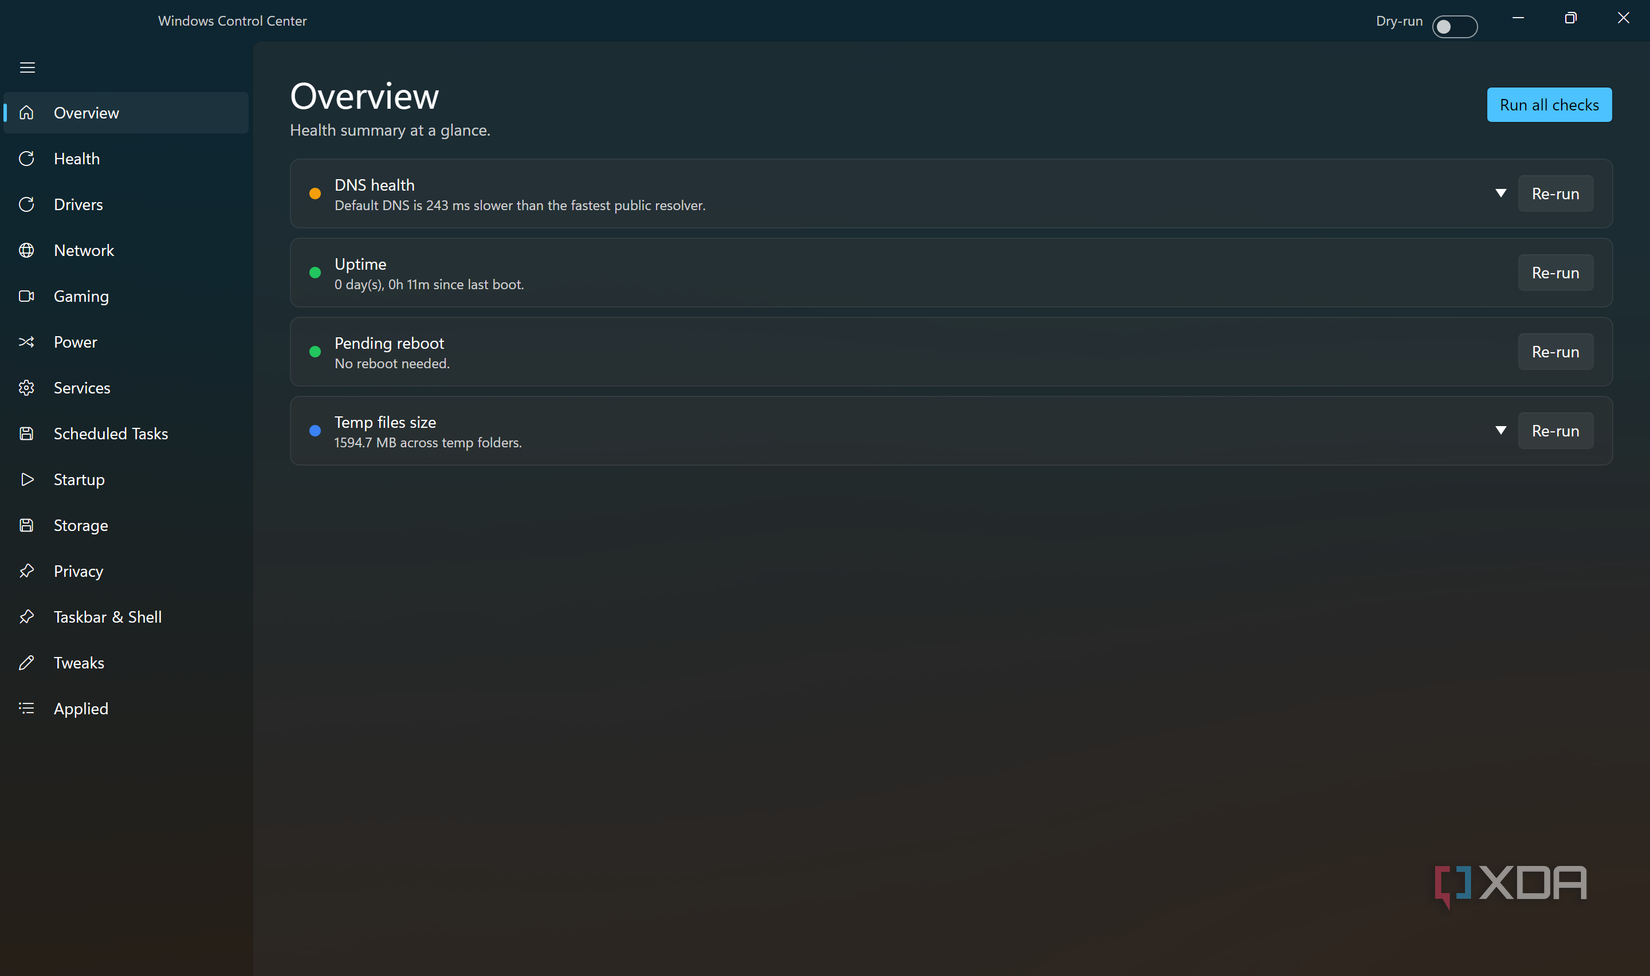Click the 'Pending reboot' title
The image size is (1650, 976).
[389, 343]
